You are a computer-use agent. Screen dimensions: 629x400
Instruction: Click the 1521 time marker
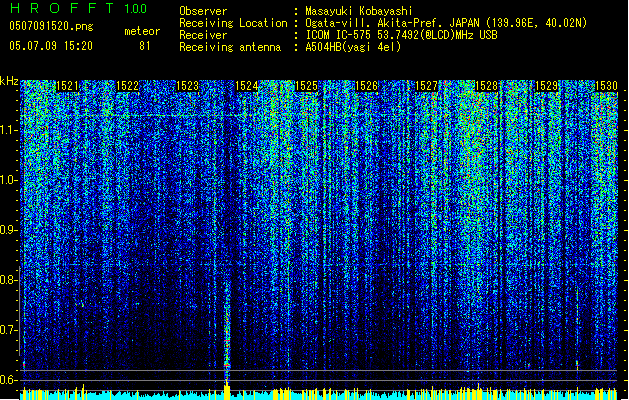67,86
